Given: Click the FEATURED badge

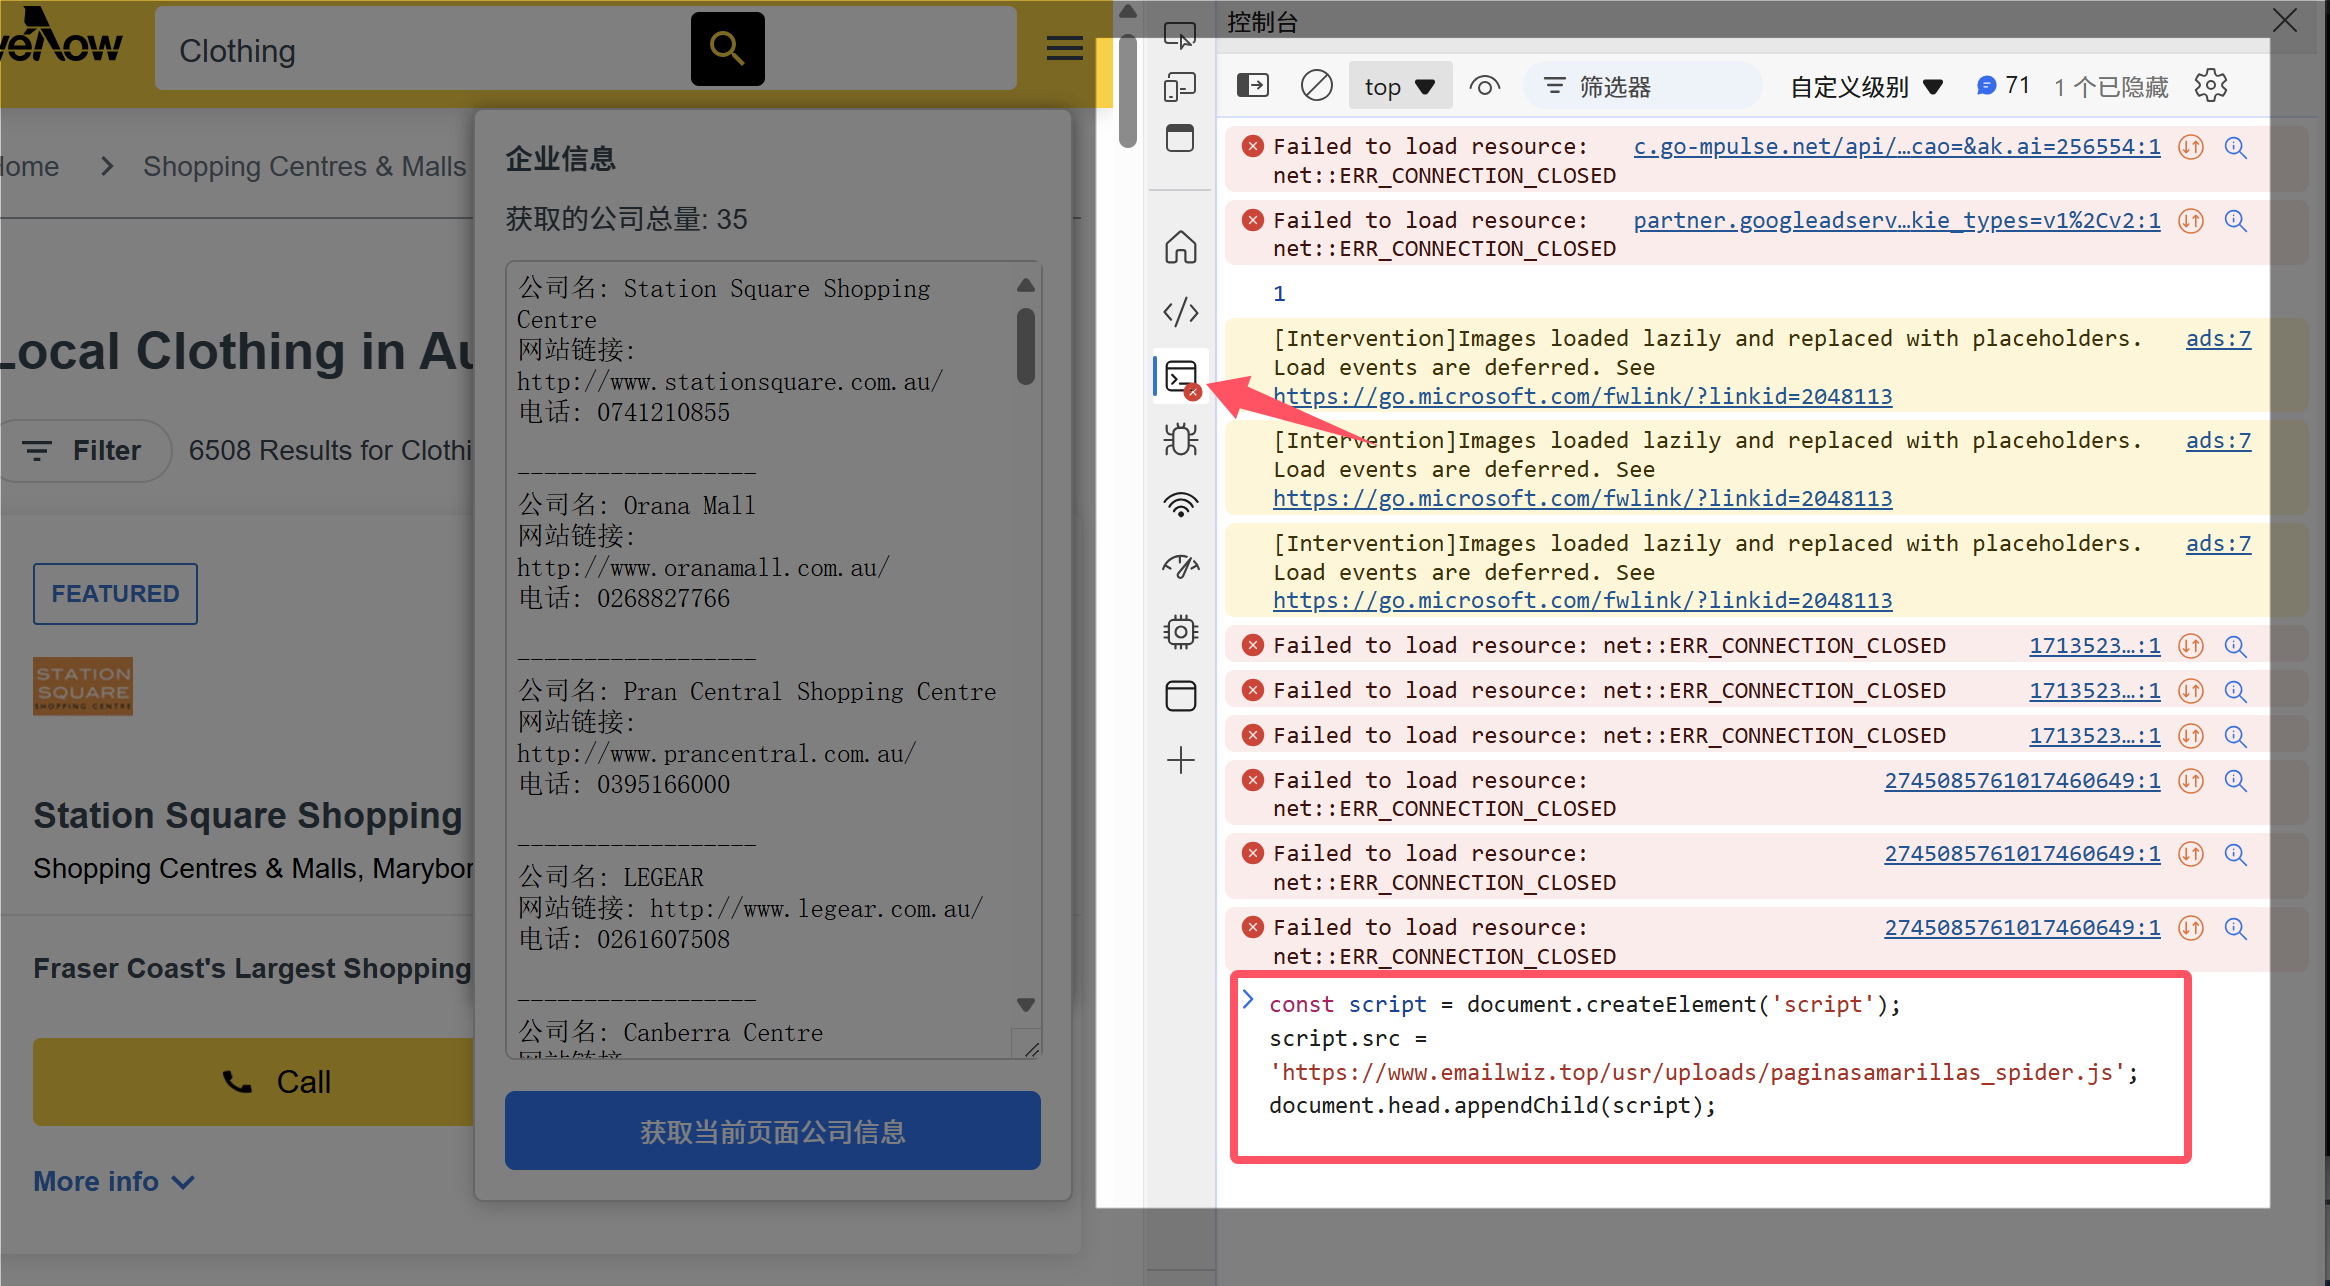Looking at the screenshot, I should click(x=115, y=594).
